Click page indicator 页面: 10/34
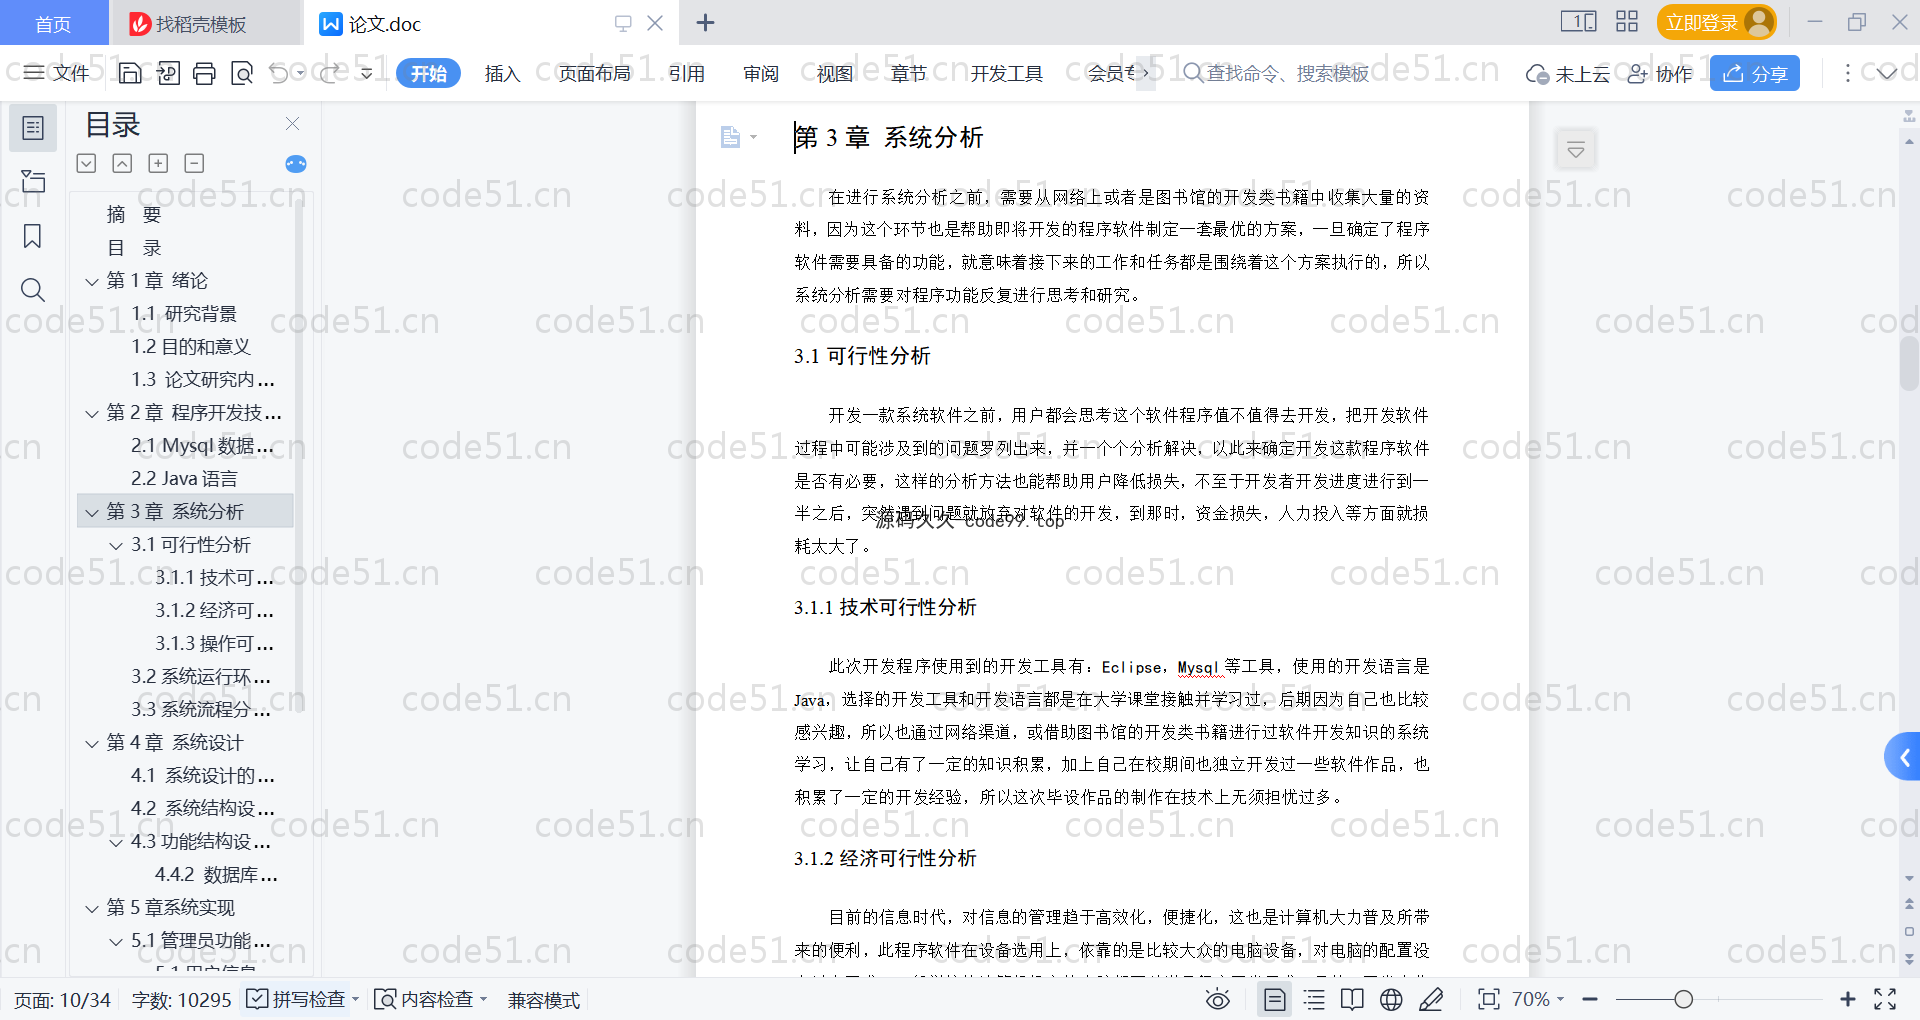The height and width of the screenshot is (1020, 1920). (62, 1000)
